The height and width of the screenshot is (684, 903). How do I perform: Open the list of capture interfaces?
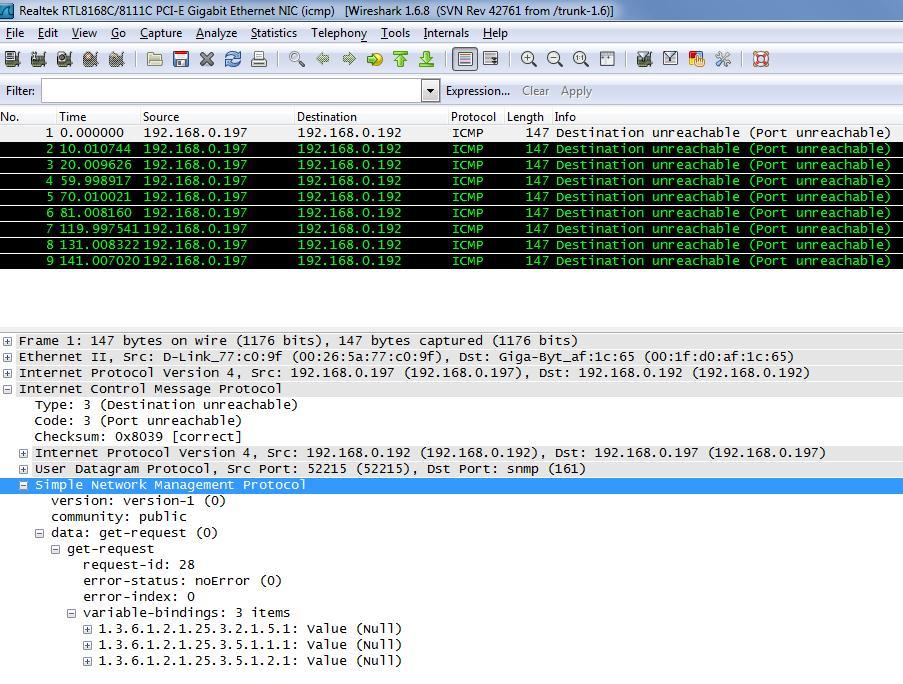coord(12,59)
